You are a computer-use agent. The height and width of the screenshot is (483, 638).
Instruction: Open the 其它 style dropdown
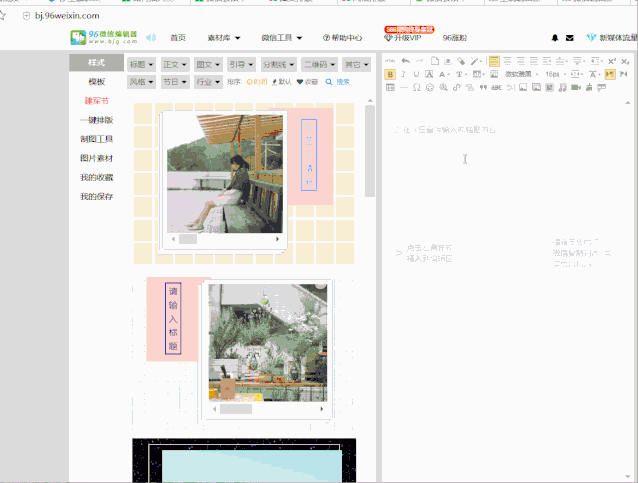point(356,64)
